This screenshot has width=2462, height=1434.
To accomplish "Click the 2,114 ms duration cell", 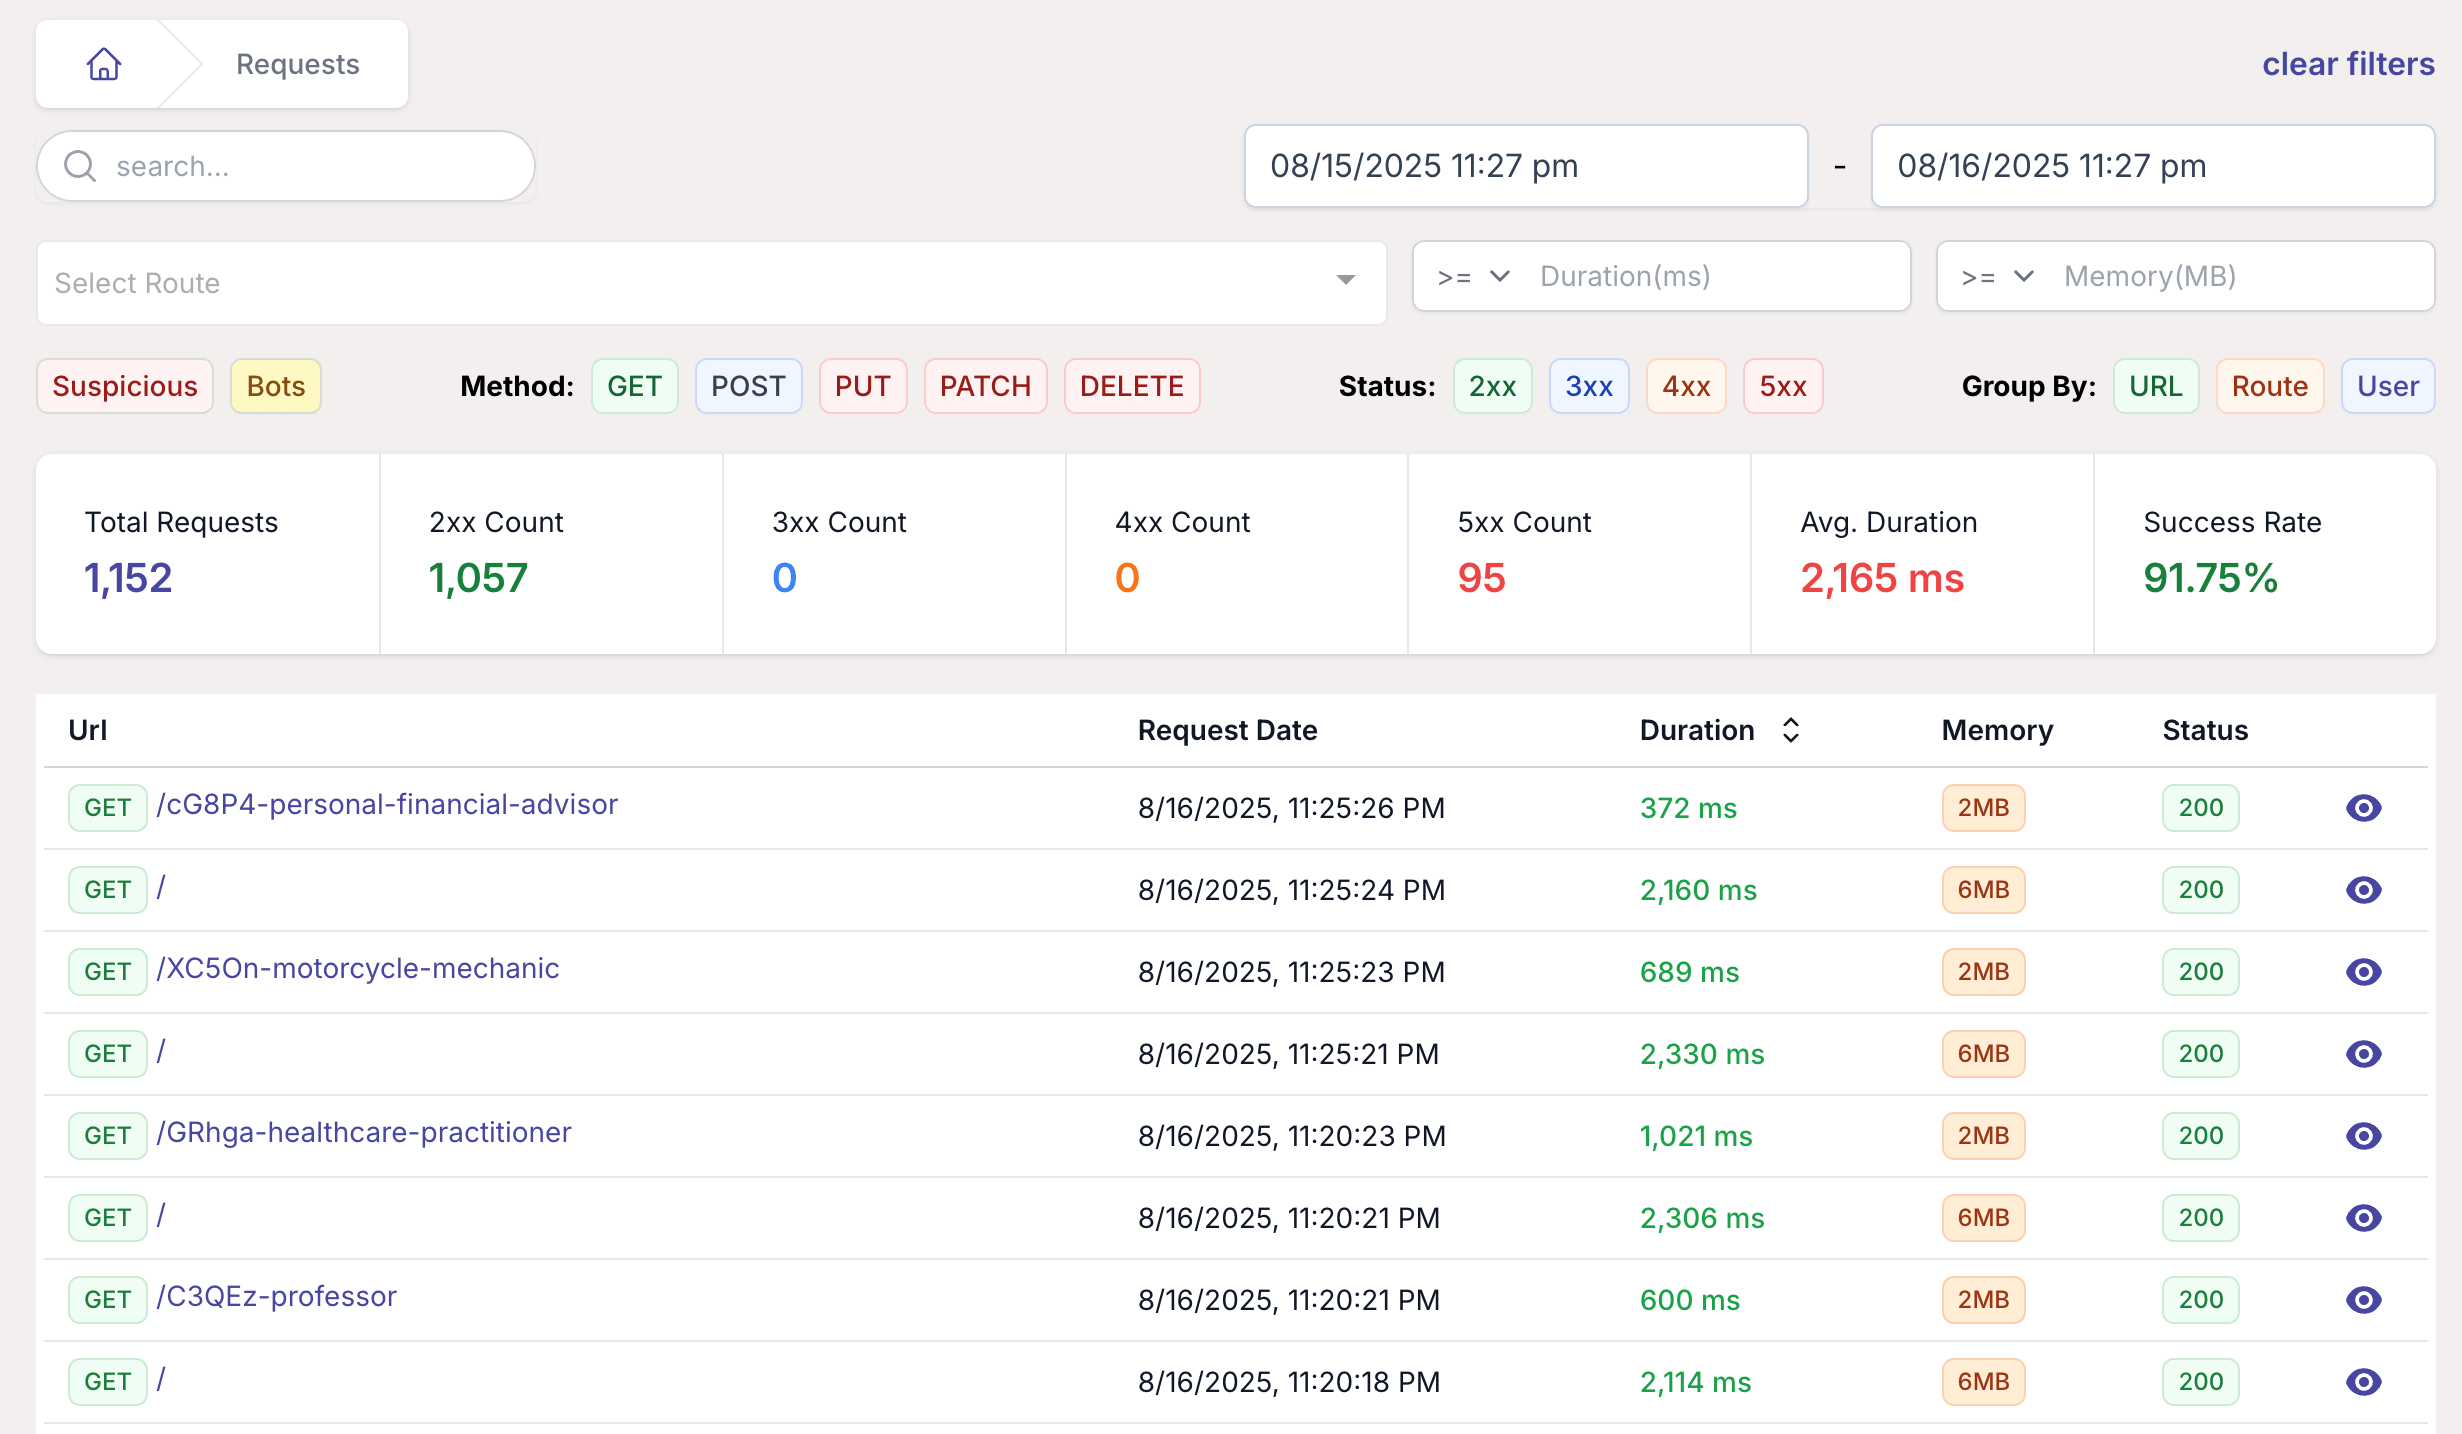I will tap(1696, 1382).
